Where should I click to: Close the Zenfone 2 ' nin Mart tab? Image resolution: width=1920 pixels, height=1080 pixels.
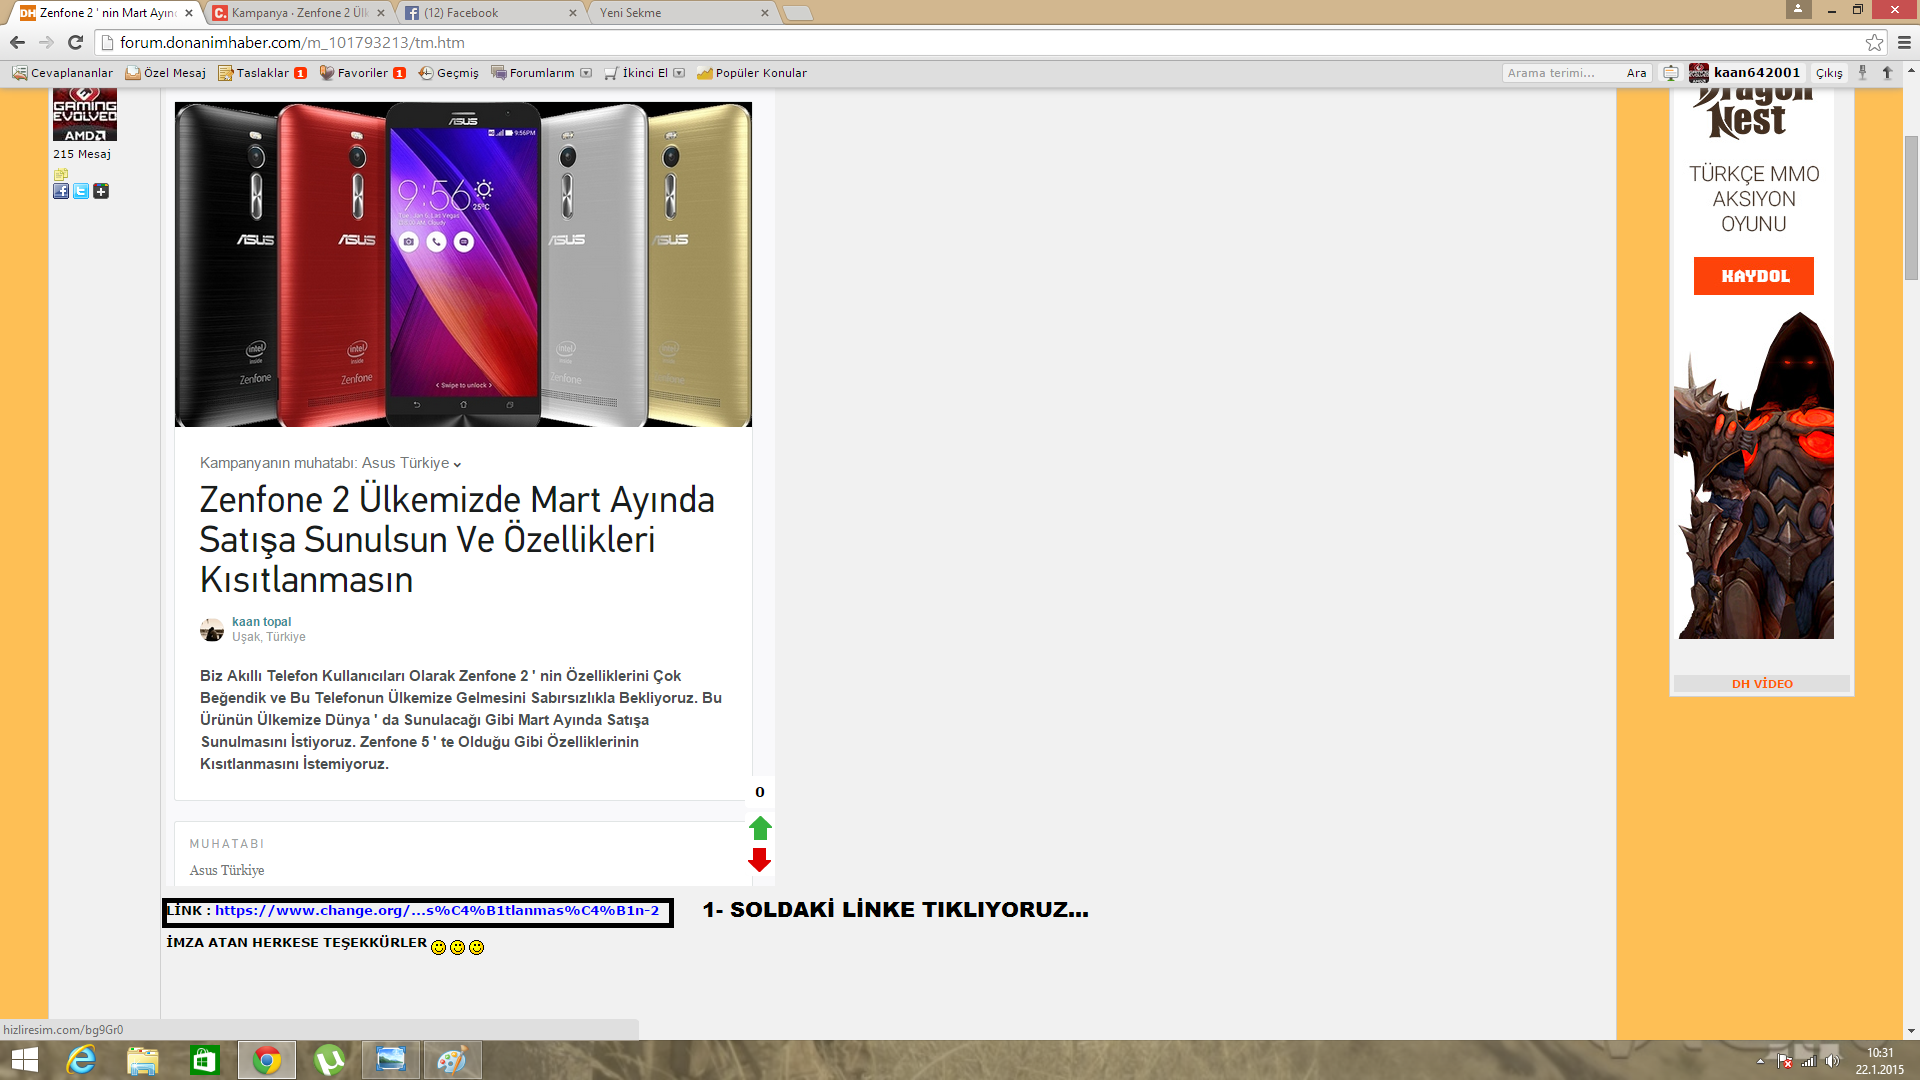[x=189, y=13]
